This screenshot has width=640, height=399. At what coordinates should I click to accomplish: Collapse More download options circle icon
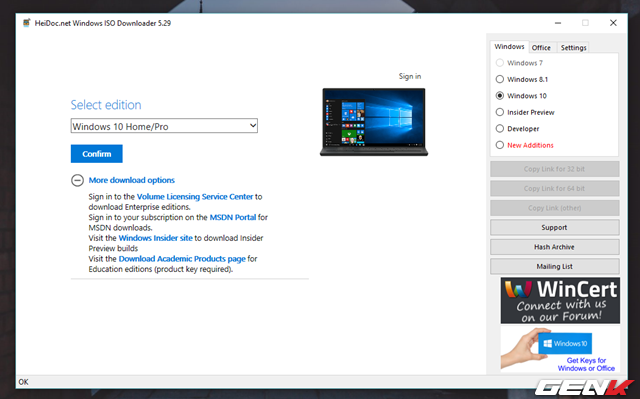point(77,180)
